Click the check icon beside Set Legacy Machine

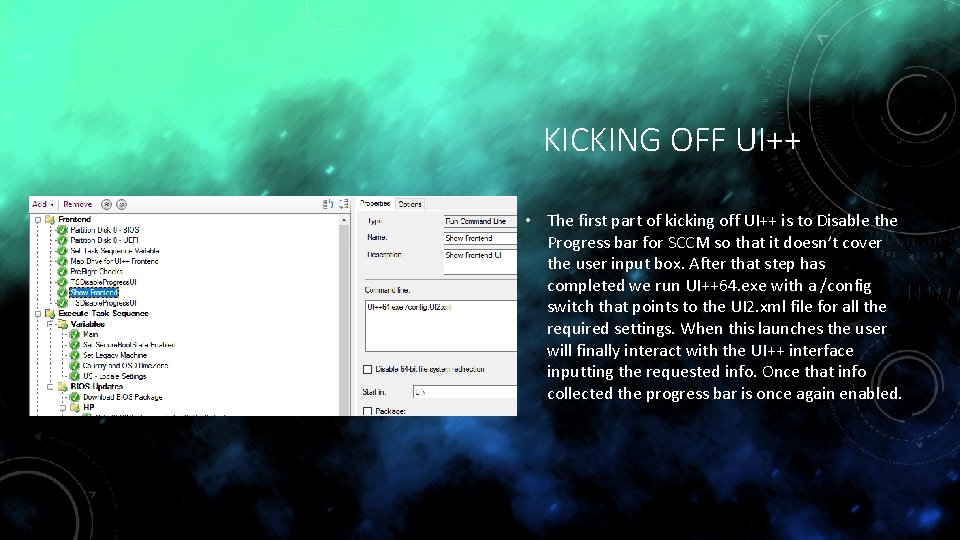pos(75,356)
